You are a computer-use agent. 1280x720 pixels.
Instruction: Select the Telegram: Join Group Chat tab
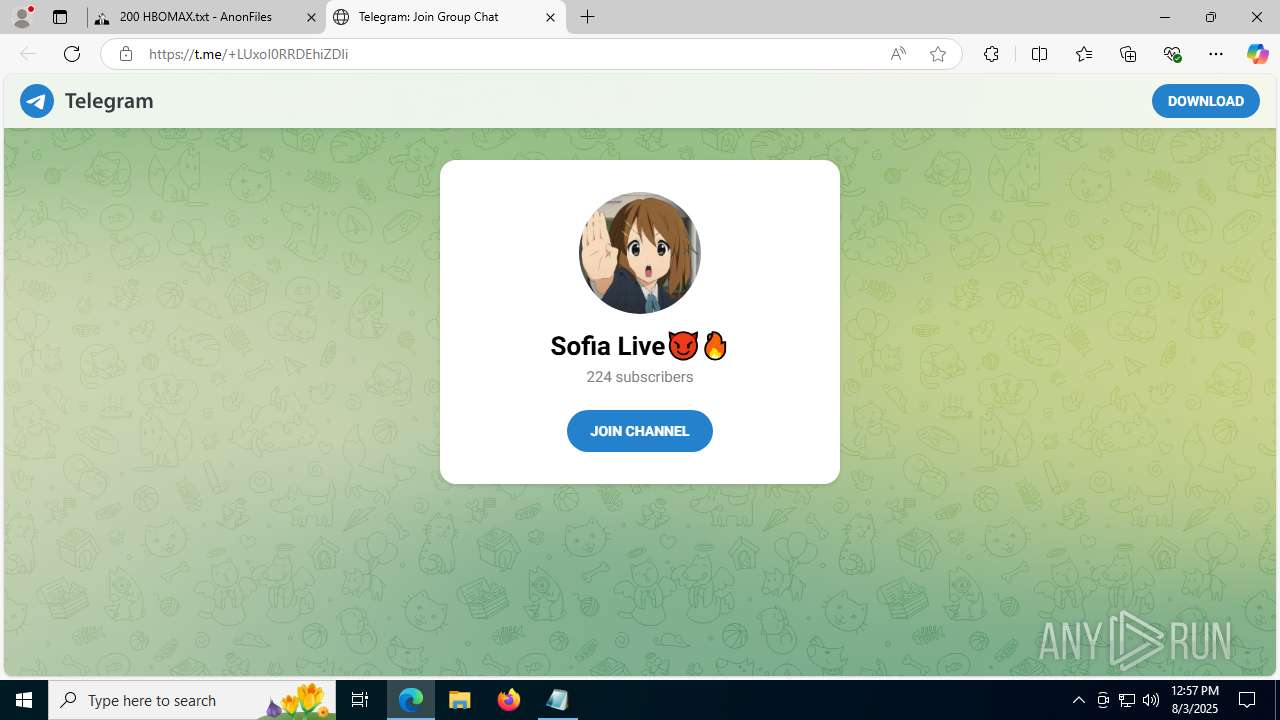(x=445, y=17)
